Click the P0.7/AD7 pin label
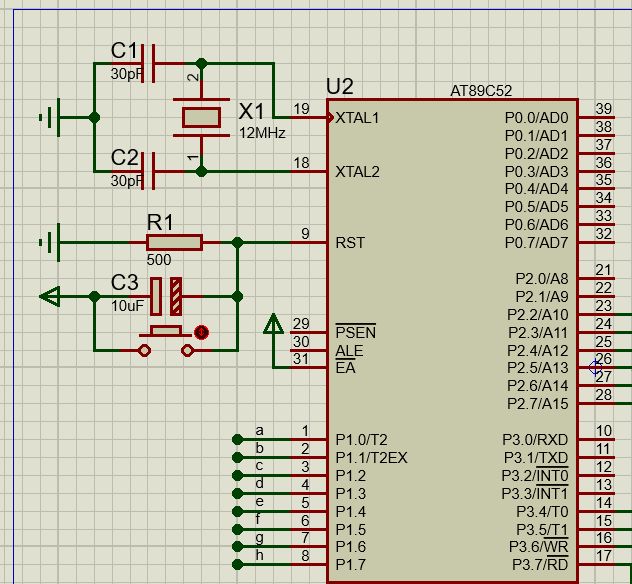The image size is (632, 584). 536,243
